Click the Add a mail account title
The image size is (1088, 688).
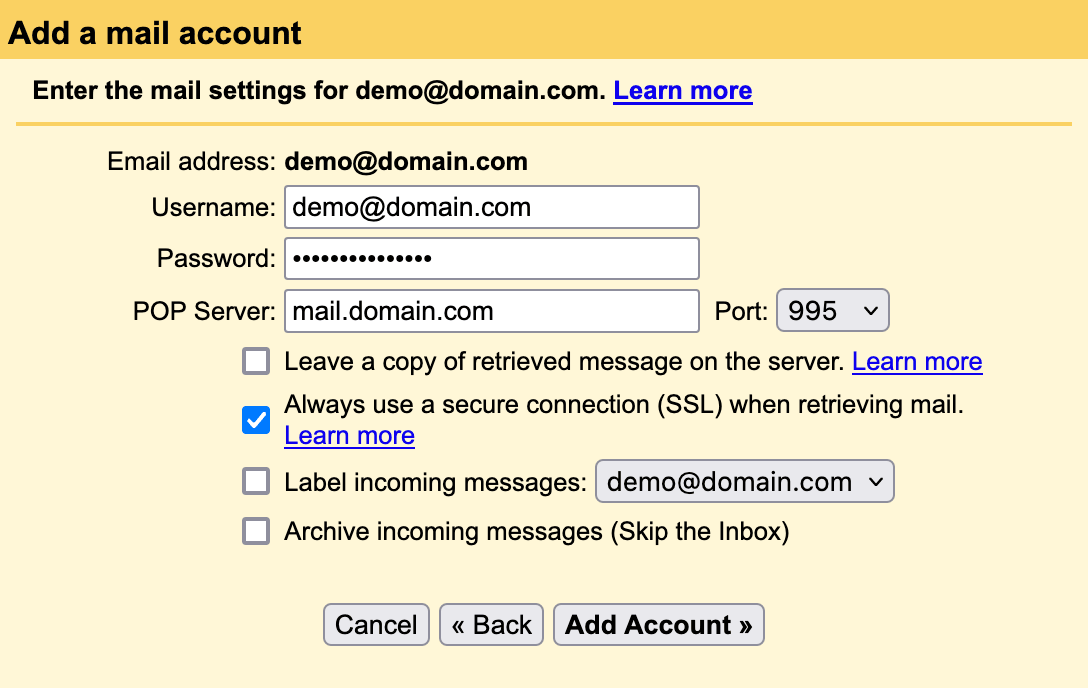(x=155, y=33)
